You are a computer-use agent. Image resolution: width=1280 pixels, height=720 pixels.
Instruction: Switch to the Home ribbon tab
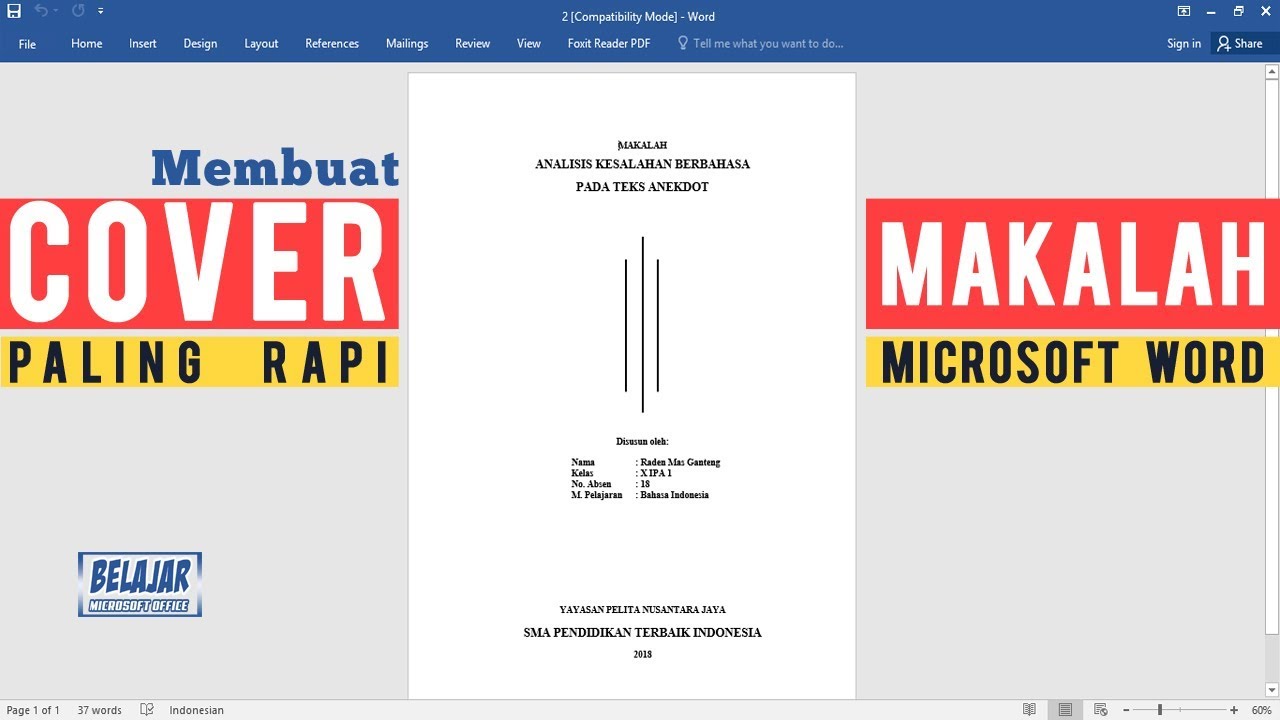pos(87,44)
